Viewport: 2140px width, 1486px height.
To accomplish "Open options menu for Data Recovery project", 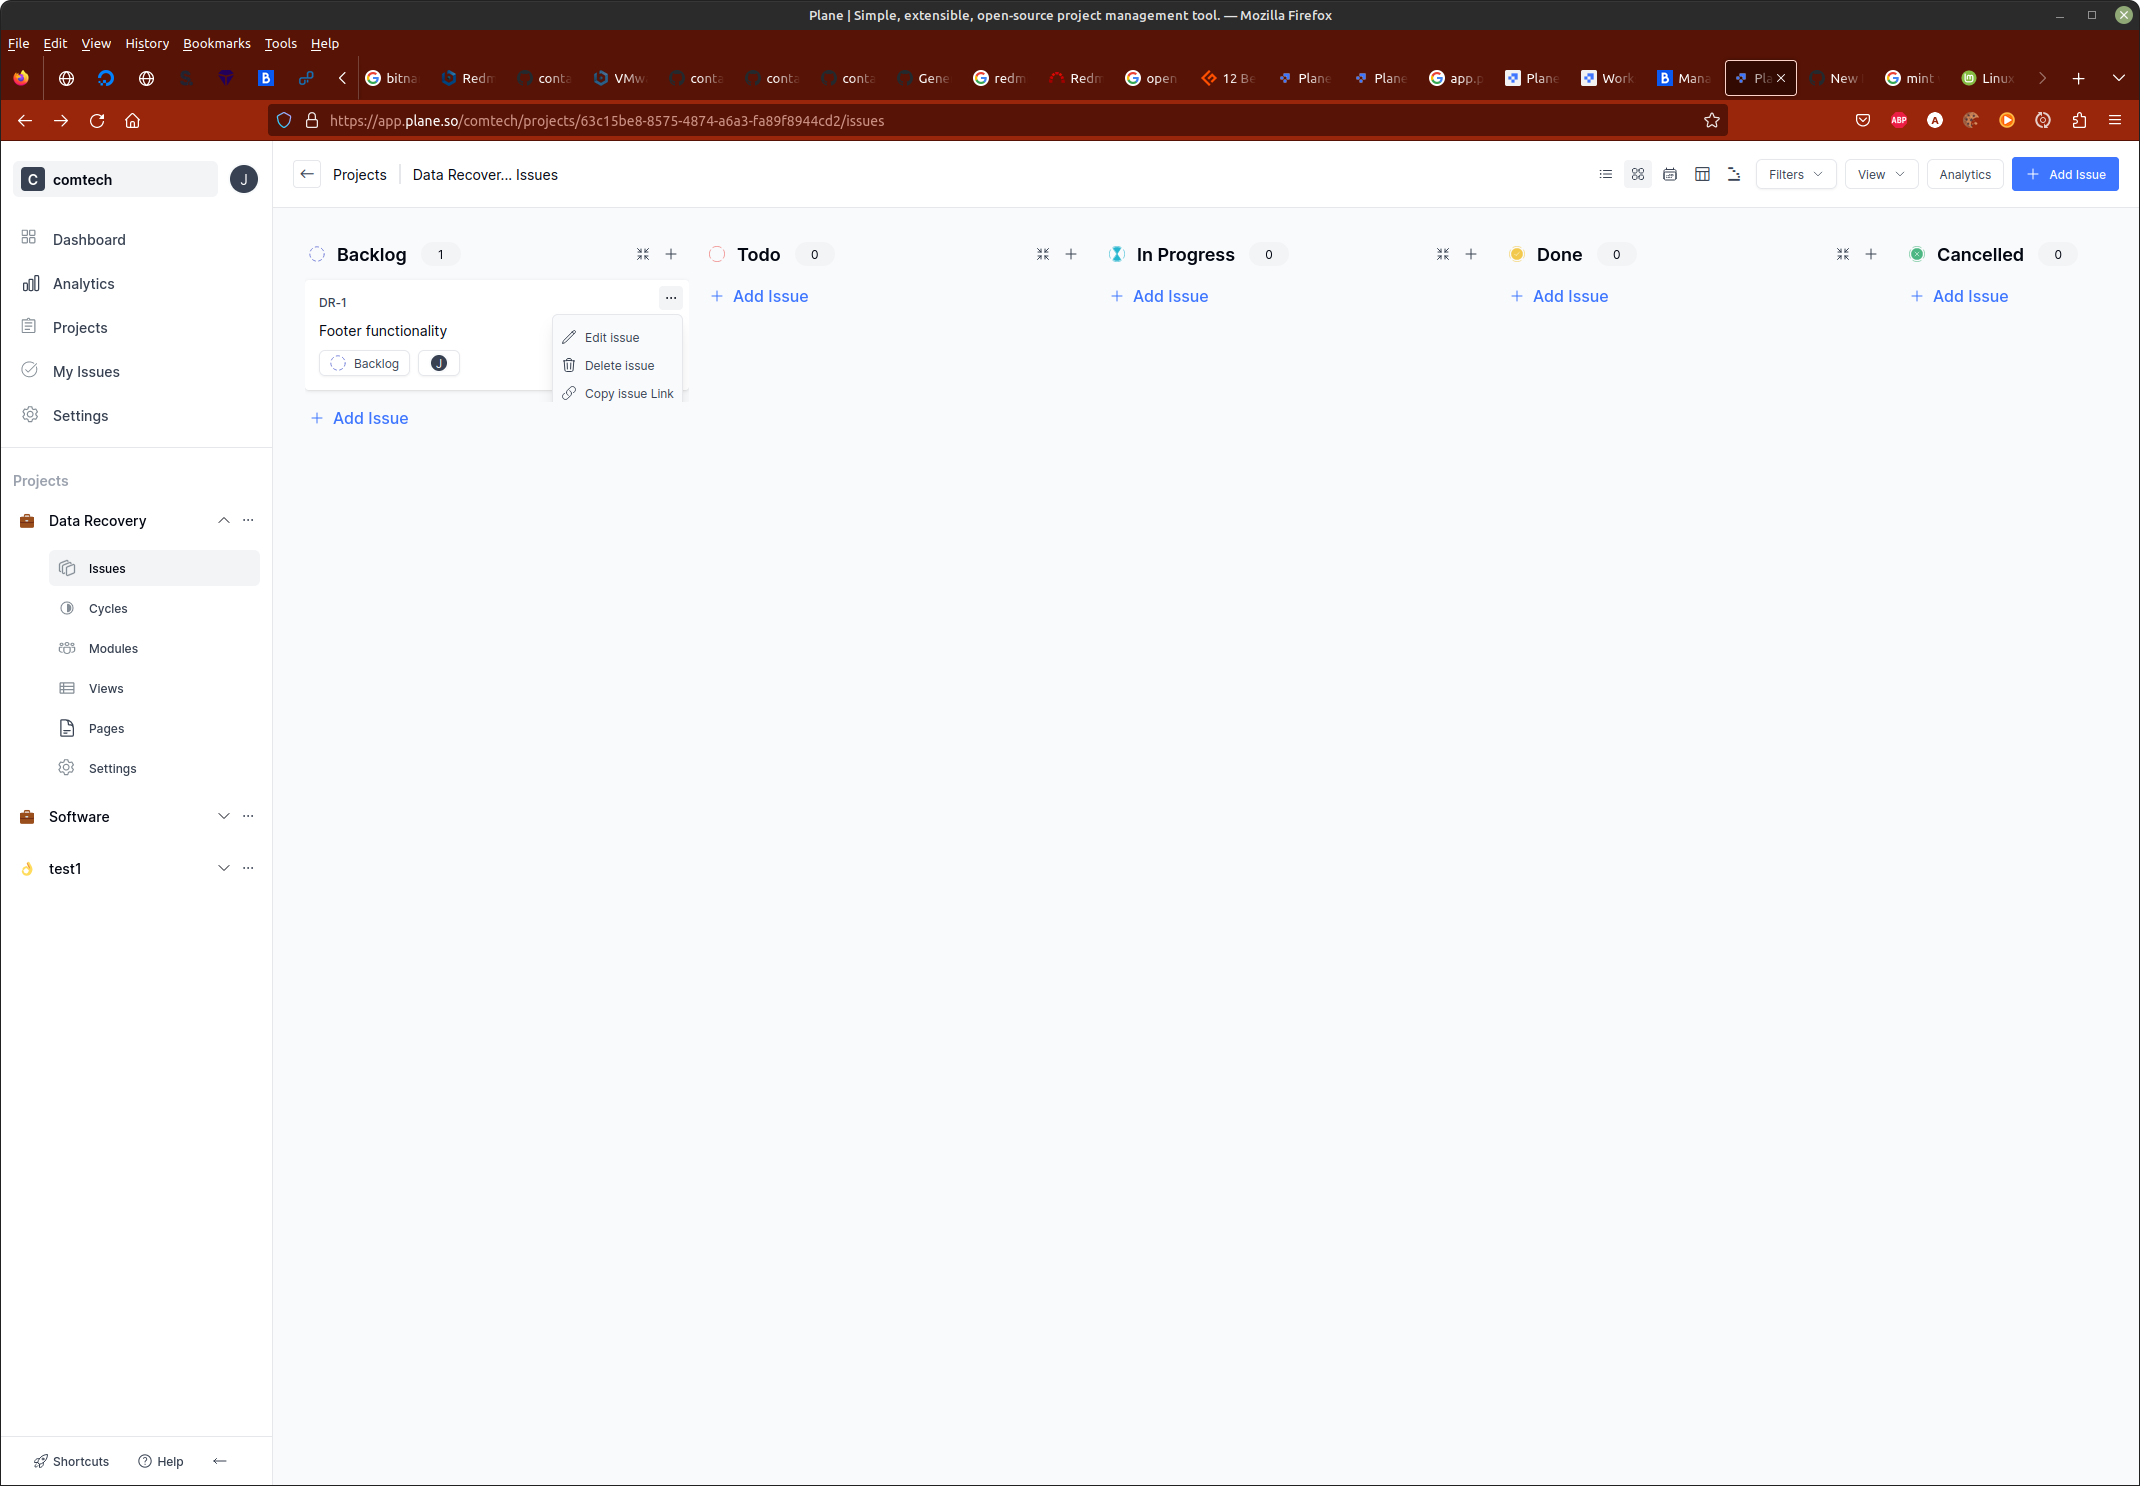I will pos(248,520).
